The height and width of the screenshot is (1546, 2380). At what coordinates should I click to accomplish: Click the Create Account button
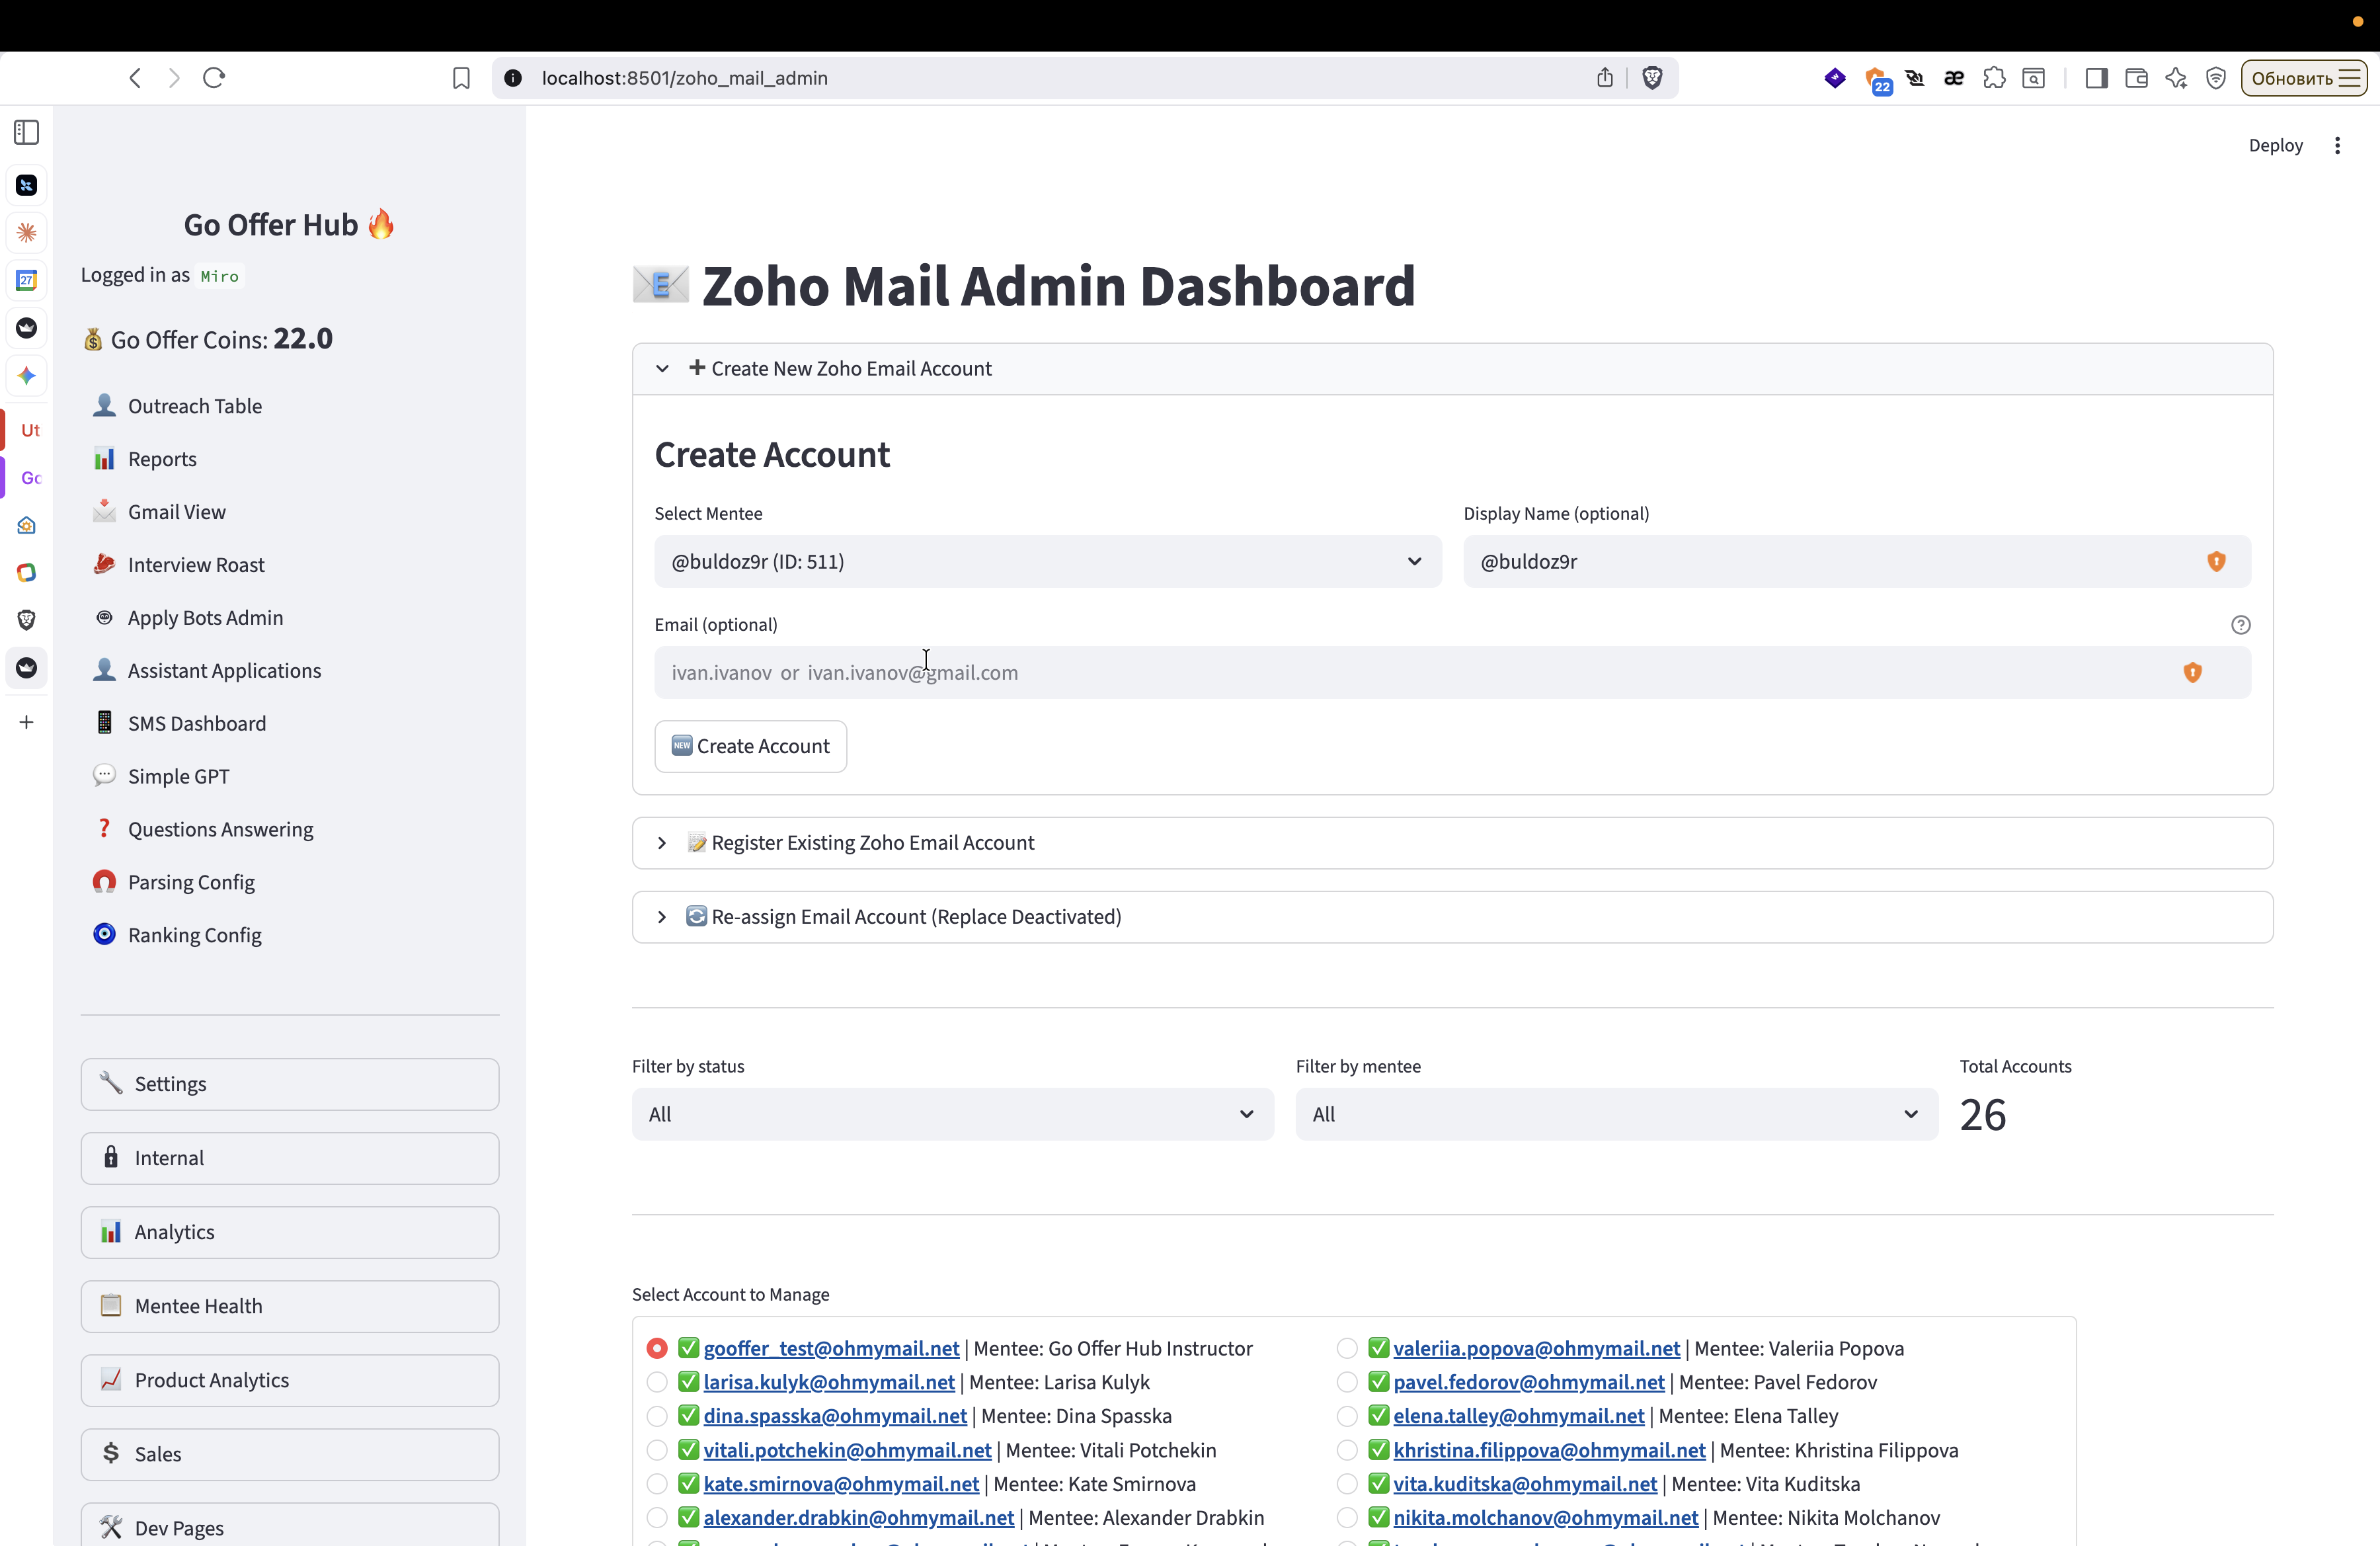pos(750,746)
